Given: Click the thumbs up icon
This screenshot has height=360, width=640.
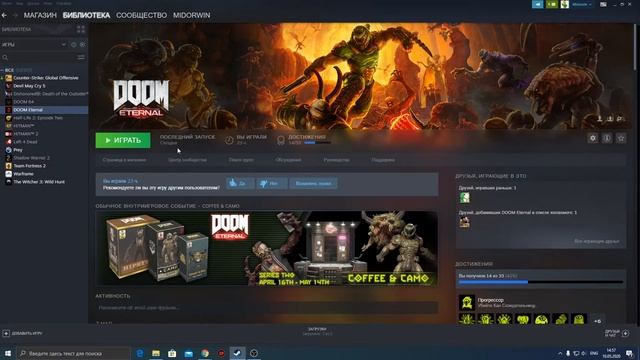Looking at the screenshot, I should 233,183.
